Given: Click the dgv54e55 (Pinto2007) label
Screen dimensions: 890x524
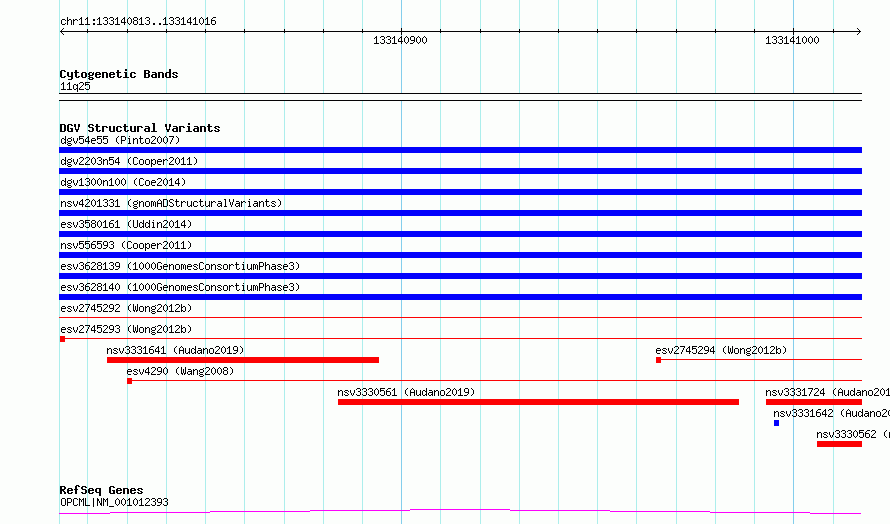Looking at the screenshot, I should click(120, 140).
